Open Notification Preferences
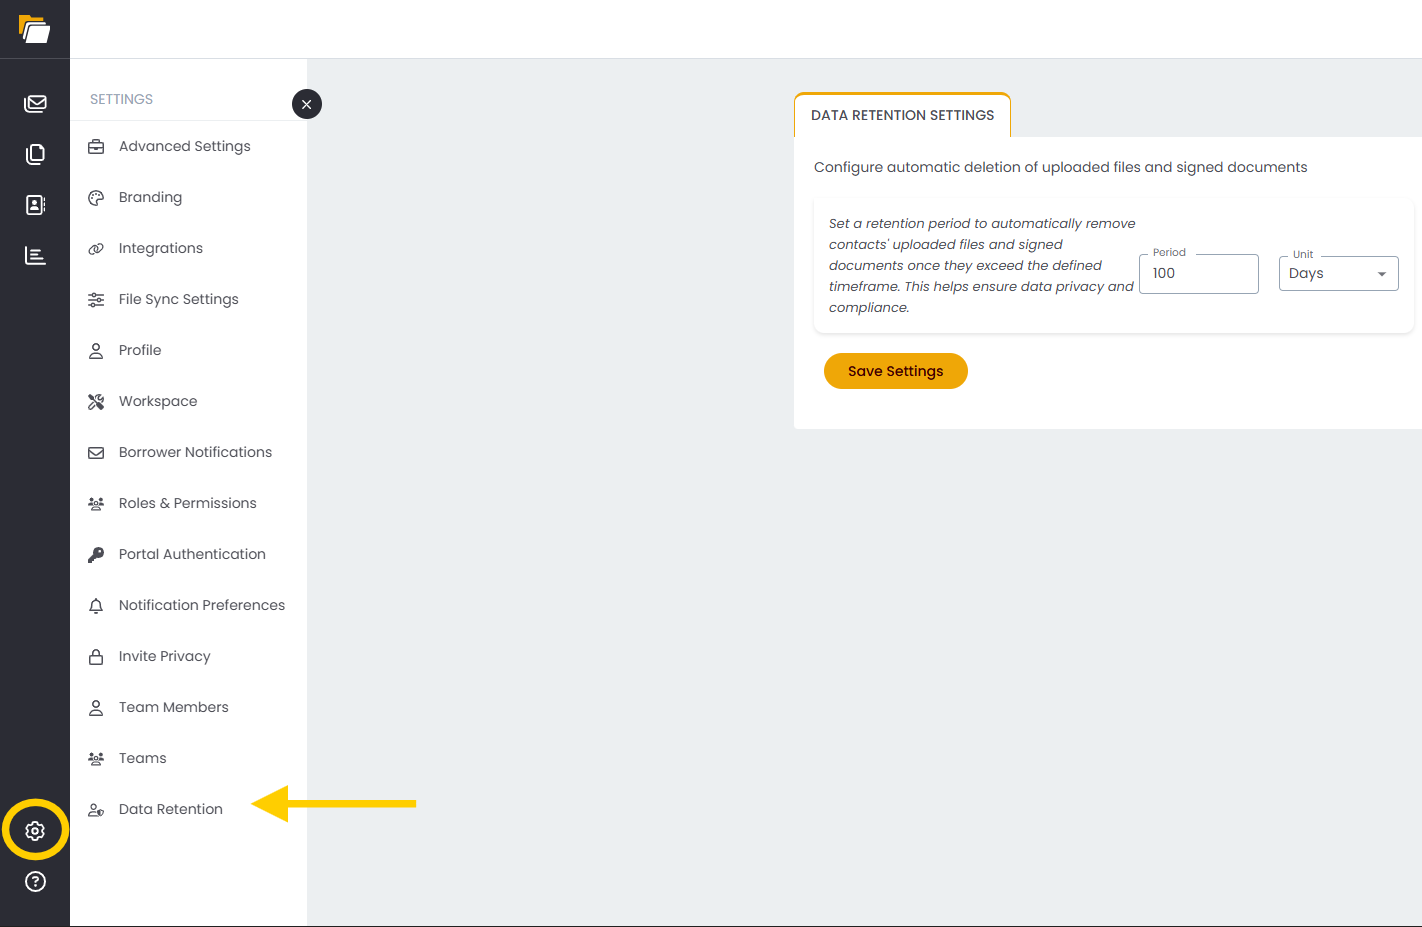Viewport: 1422px width, 927px height. (201, 605)
